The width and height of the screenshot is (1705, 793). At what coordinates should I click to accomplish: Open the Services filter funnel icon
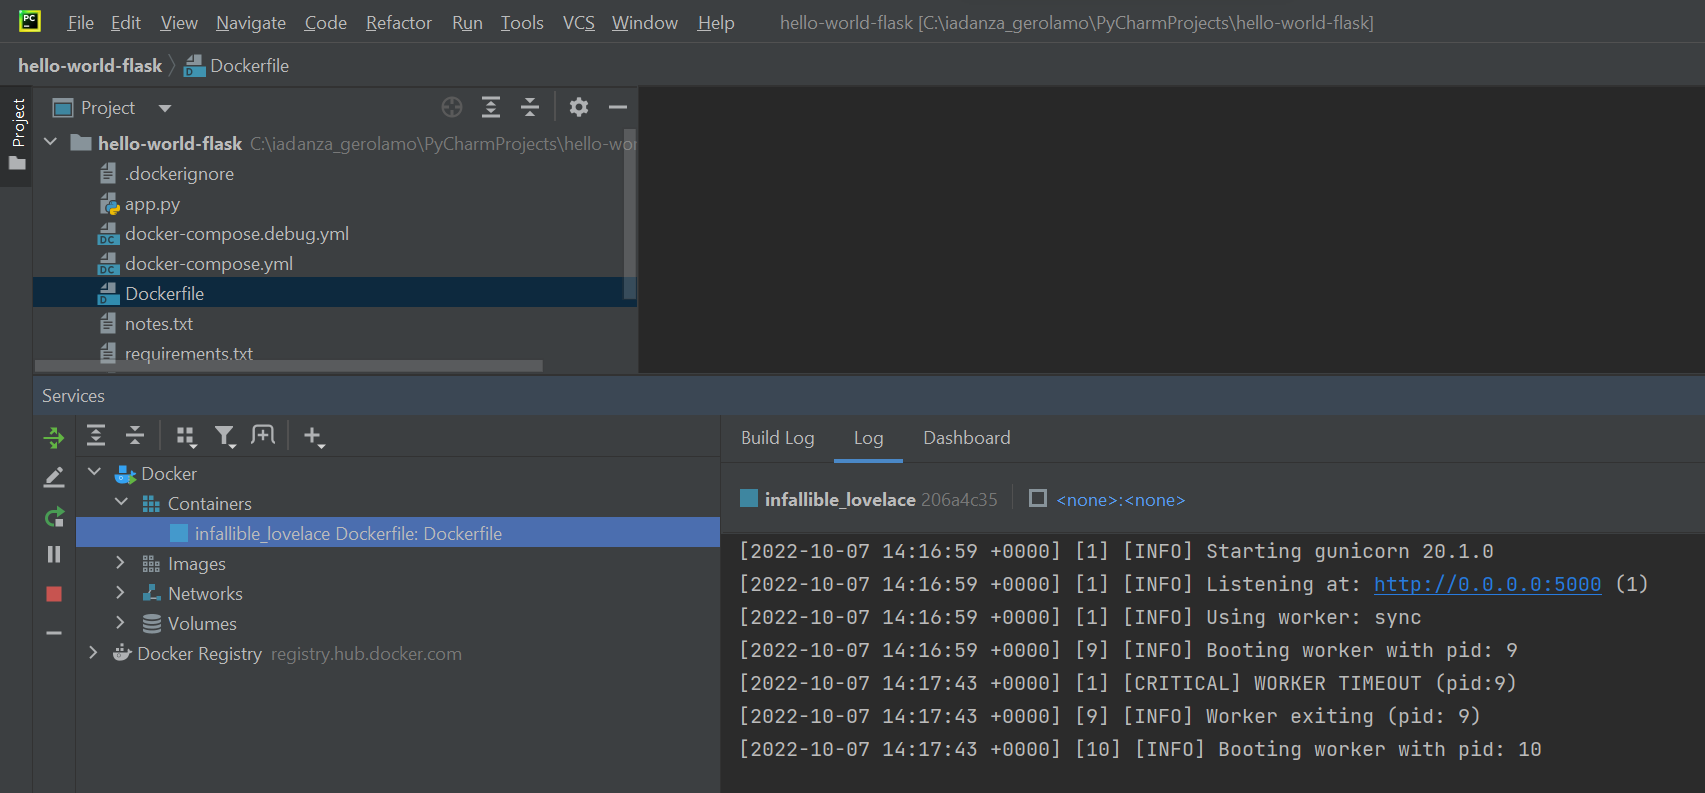coord(225,436)
